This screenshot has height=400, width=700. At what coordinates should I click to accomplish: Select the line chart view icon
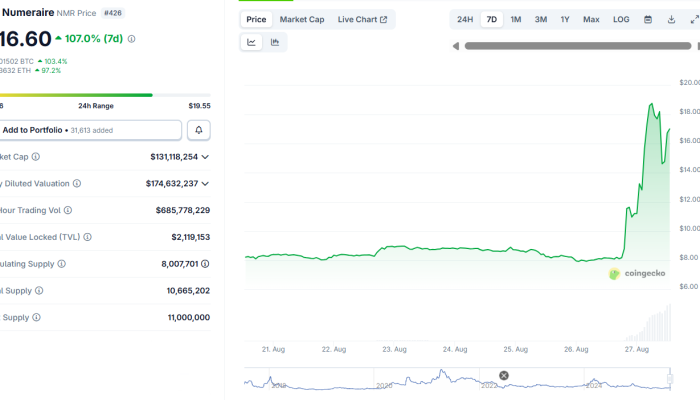pyautogui.click(x=251, y=42)
